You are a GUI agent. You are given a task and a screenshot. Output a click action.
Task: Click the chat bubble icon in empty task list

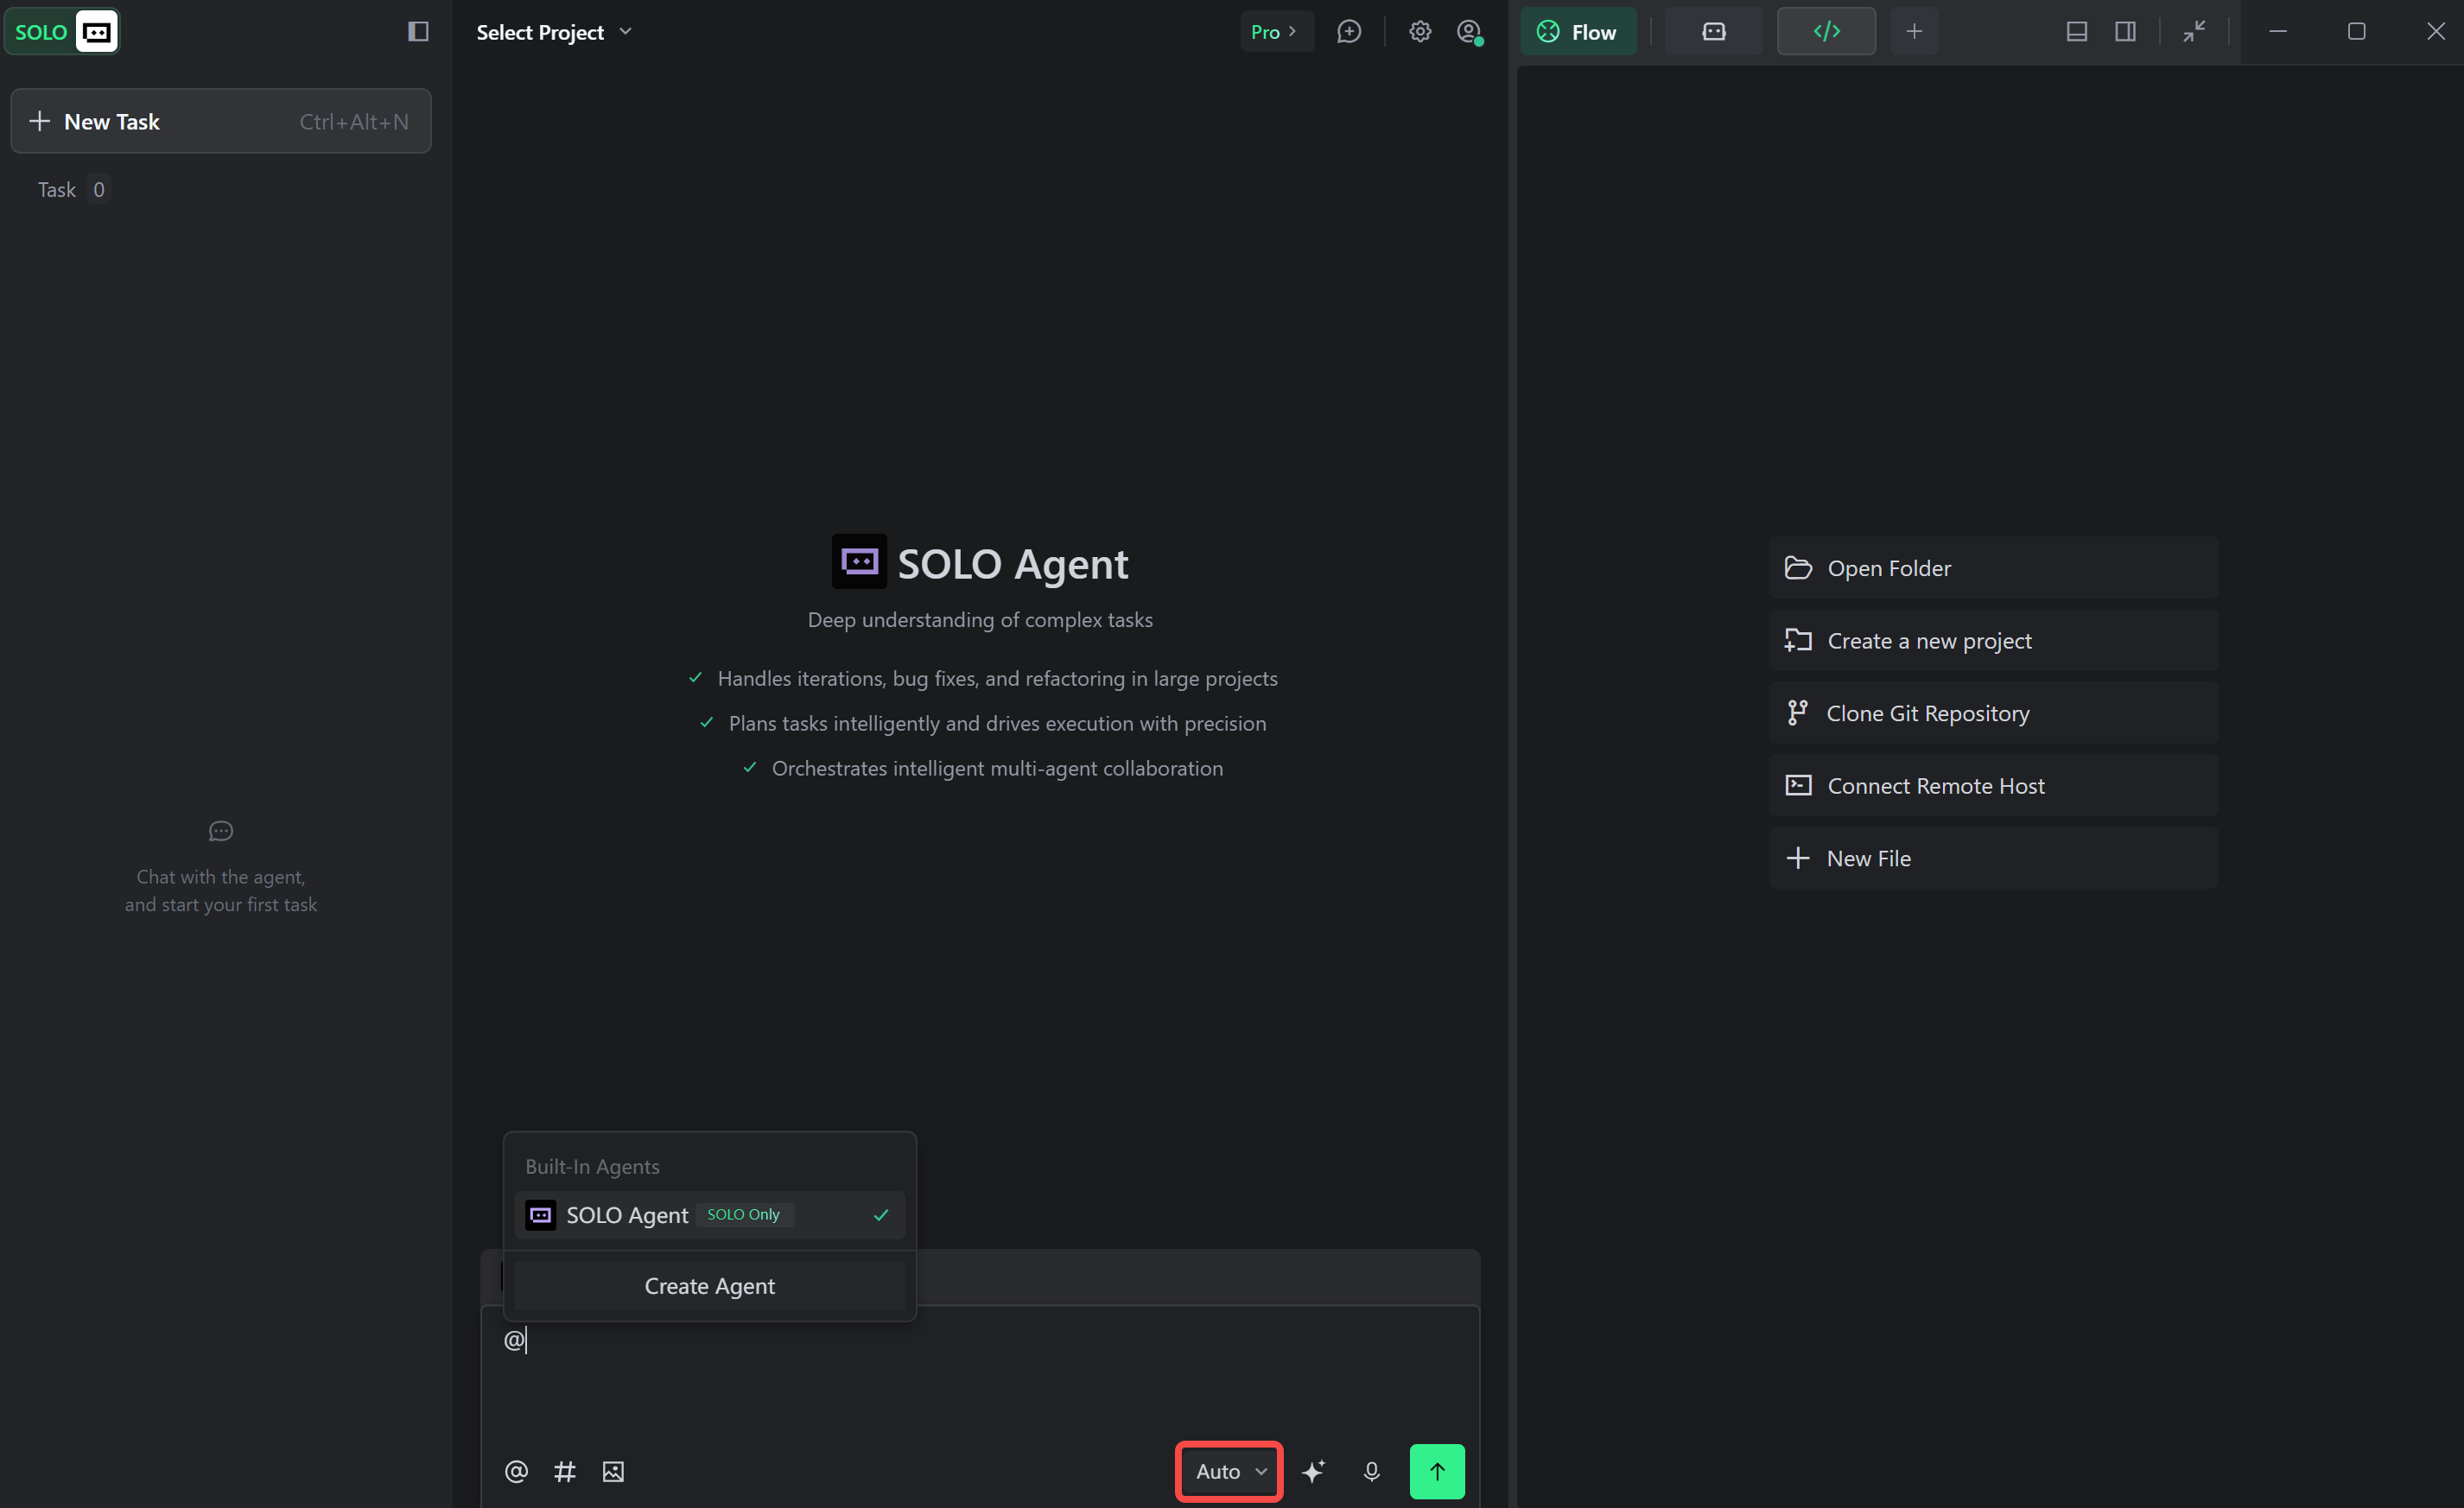coord(221,831)
